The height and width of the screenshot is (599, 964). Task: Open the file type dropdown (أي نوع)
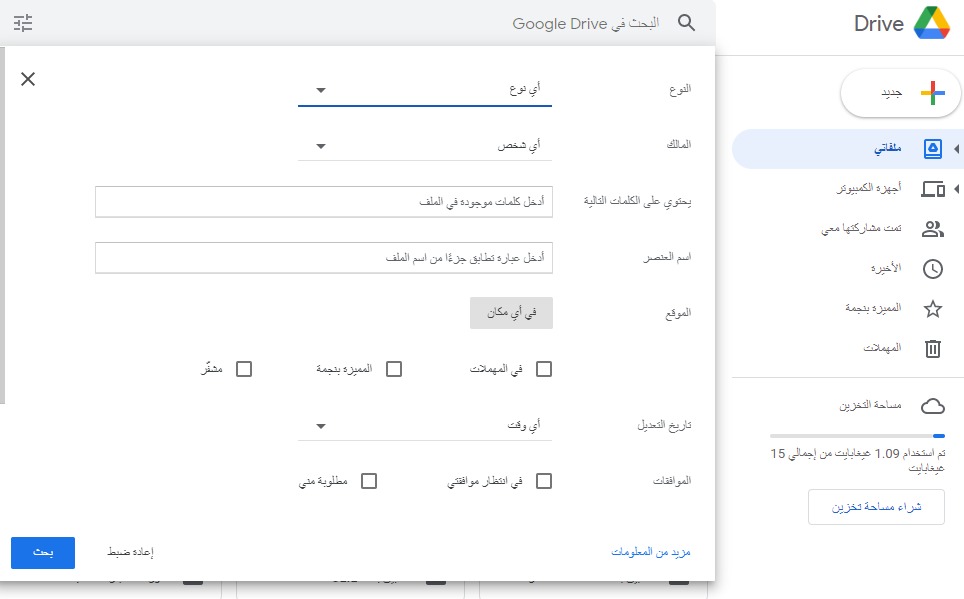[x=424, y=90]
